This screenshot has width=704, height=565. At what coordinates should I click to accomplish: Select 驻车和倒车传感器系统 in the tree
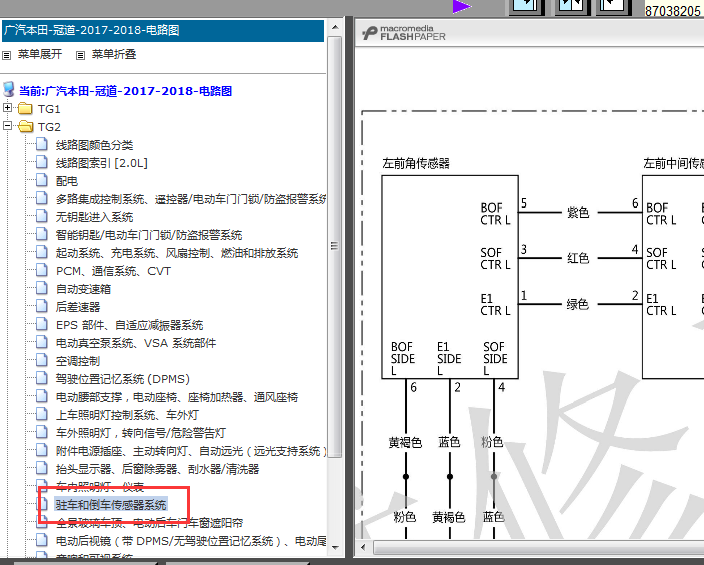[110, 505]
